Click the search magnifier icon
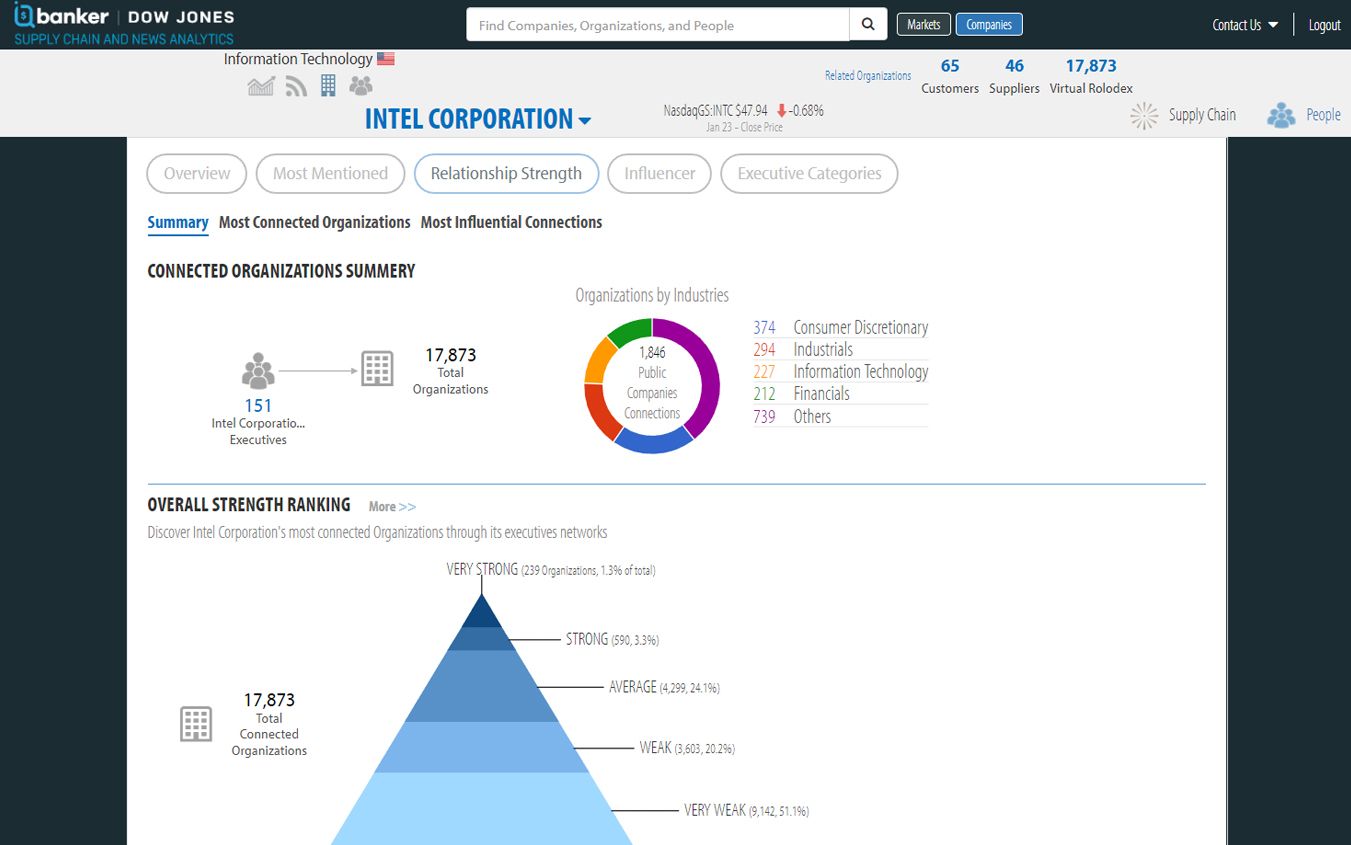1351x845 pixels. 868,25
